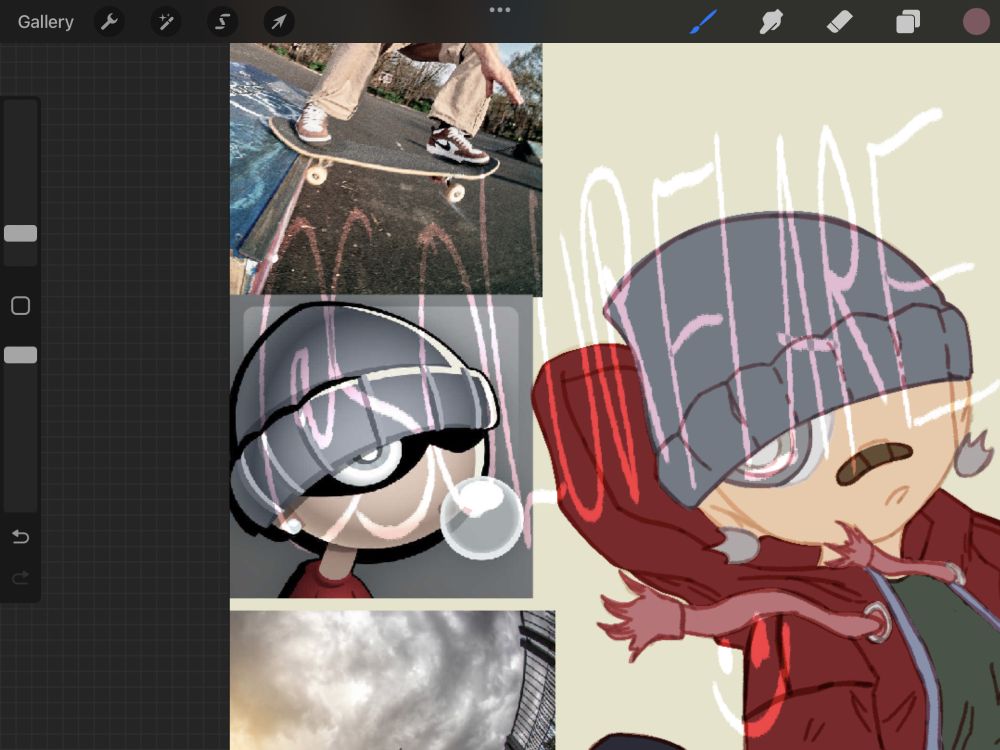The height and width of the screenshot is (750, 1000).
Task: Open the Actions wrench menu
Action: pos(109,22)
